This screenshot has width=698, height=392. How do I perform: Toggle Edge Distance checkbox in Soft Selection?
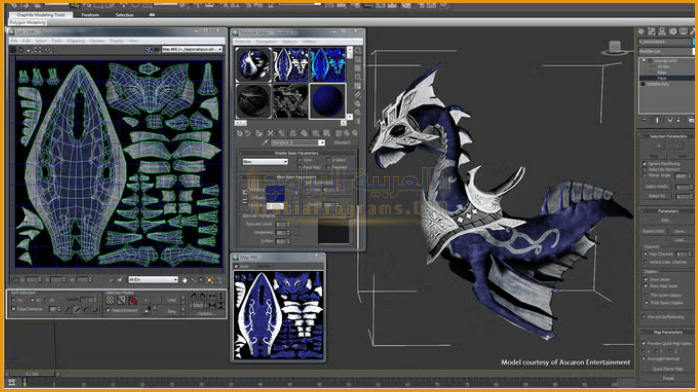[x=14, y=309]
